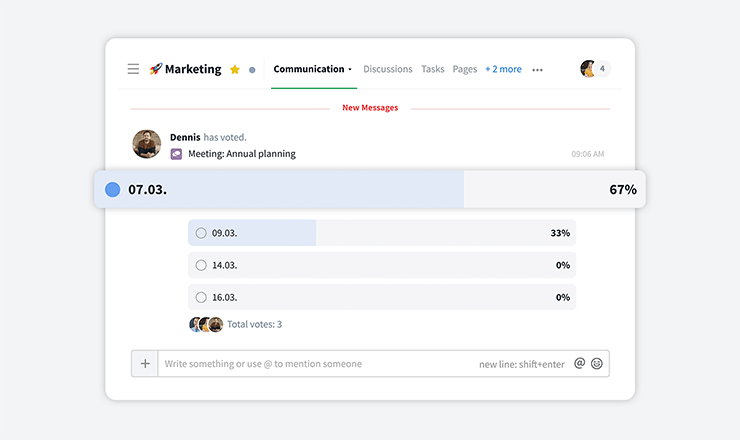
Task: Click the gray status dot beside Marketing
Action: click(252, 70)
